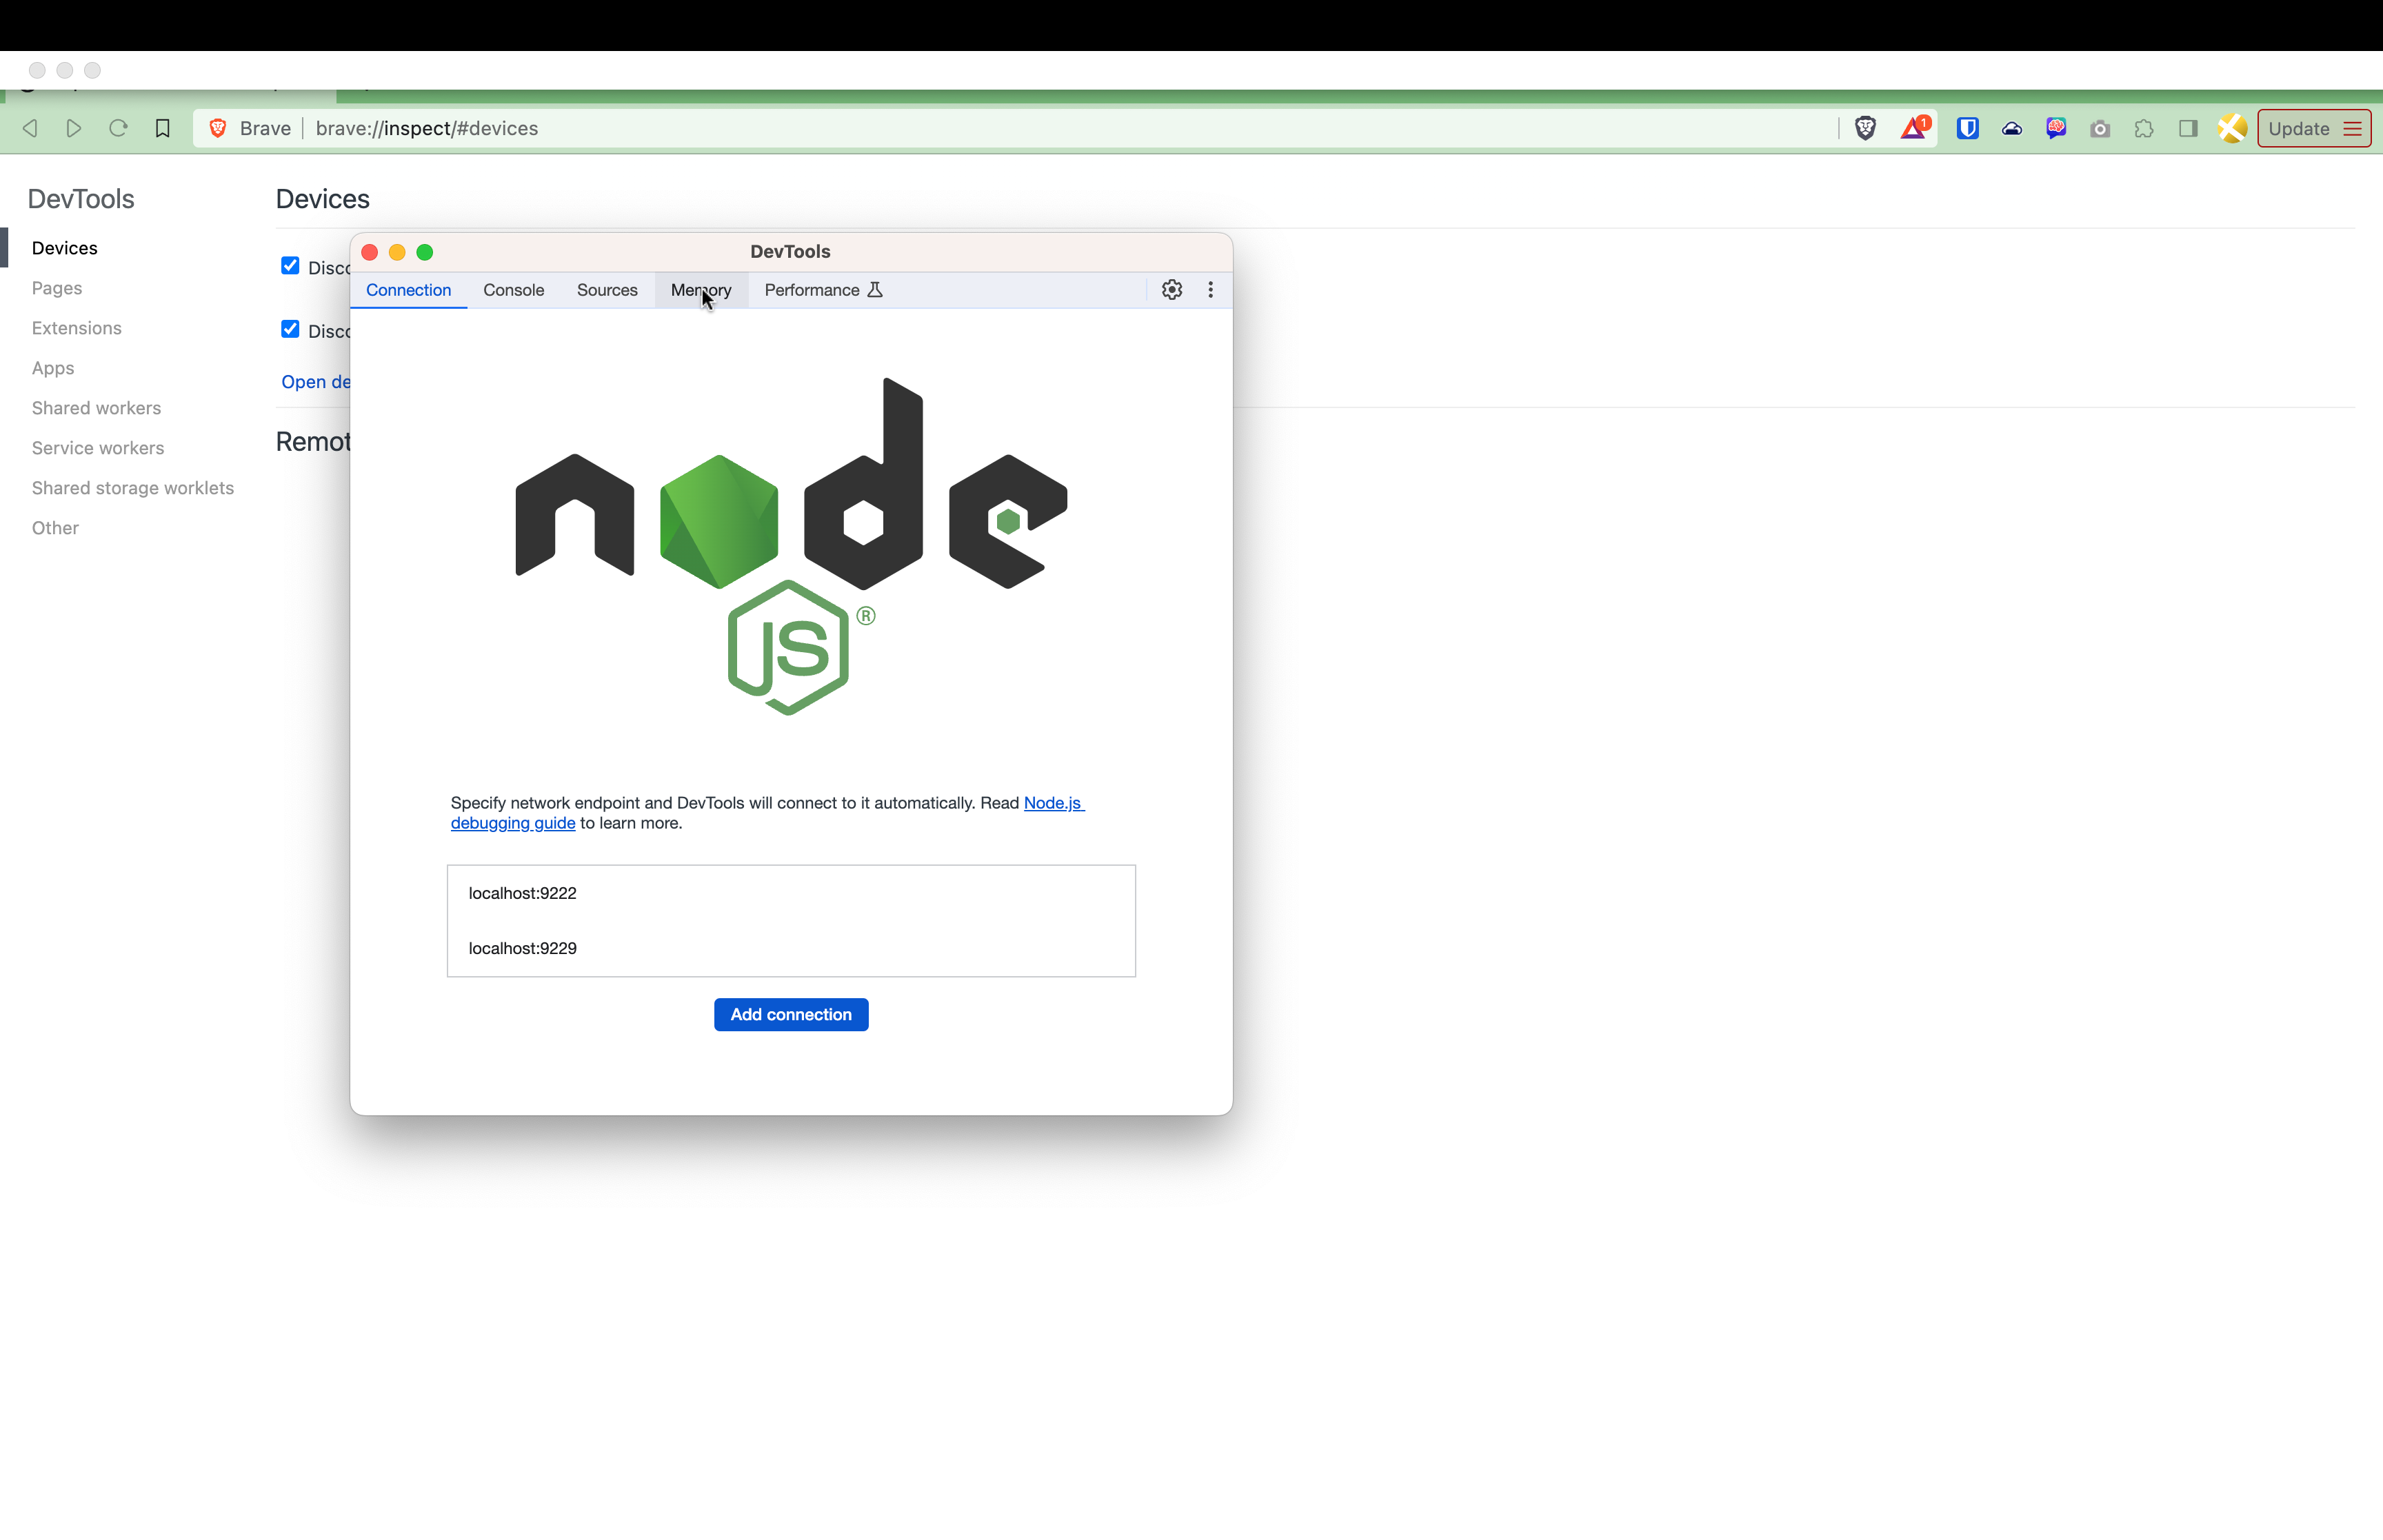The height and width of the screenshot is (1540, 2383).
Task: Toggle the sidebar panel icon
Action: click(x=2188, y=128)
